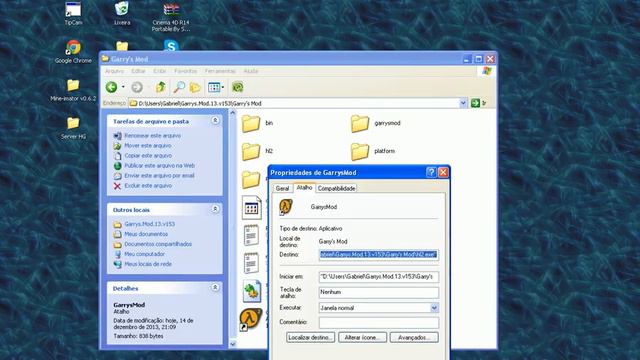
Task: Click the Alterar ícone button
Action: click(362, 338)
